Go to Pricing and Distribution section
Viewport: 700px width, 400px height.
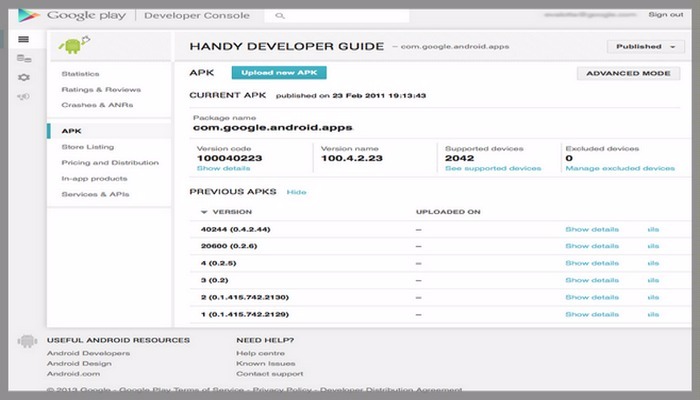tap(110, 162)
